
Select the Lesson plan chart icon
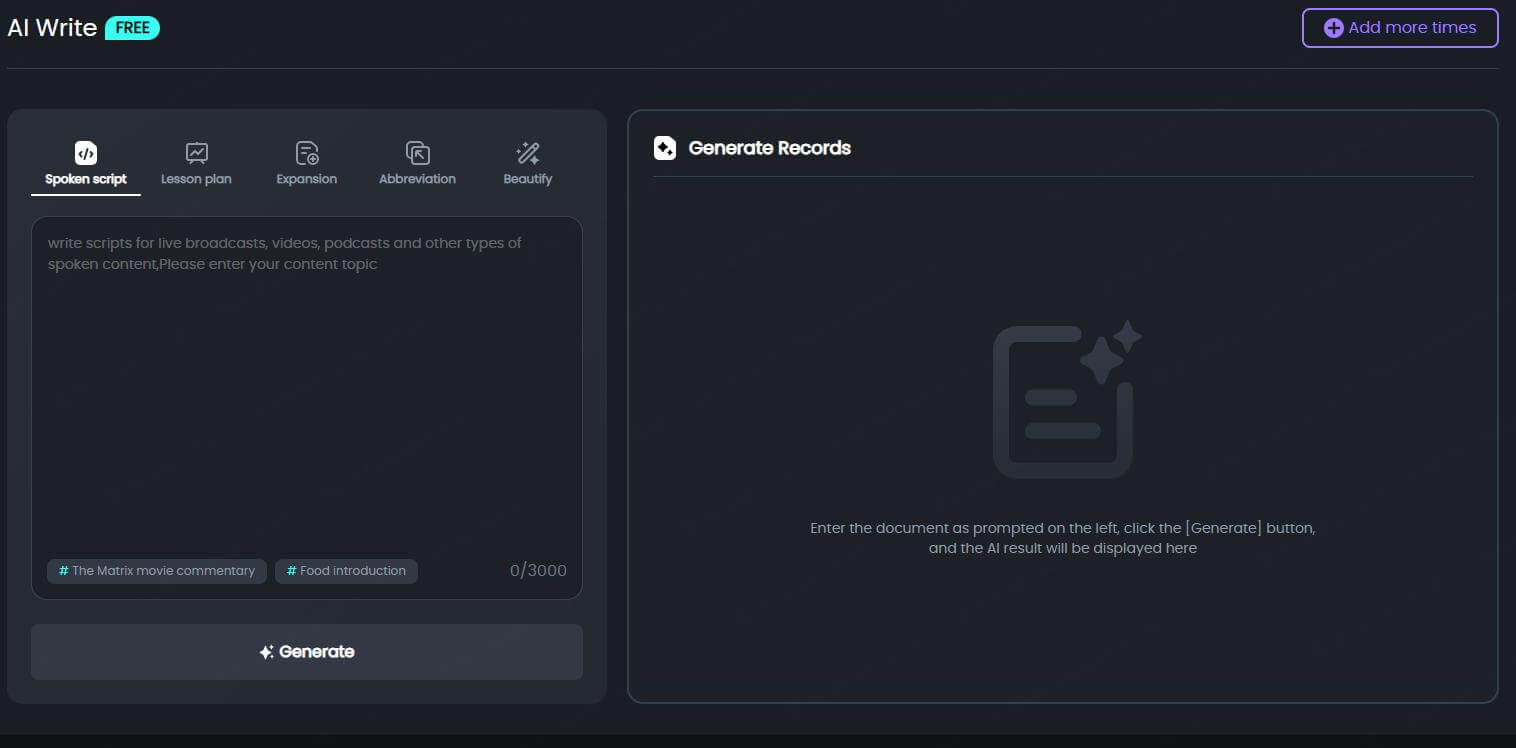(x=196, y=153)
